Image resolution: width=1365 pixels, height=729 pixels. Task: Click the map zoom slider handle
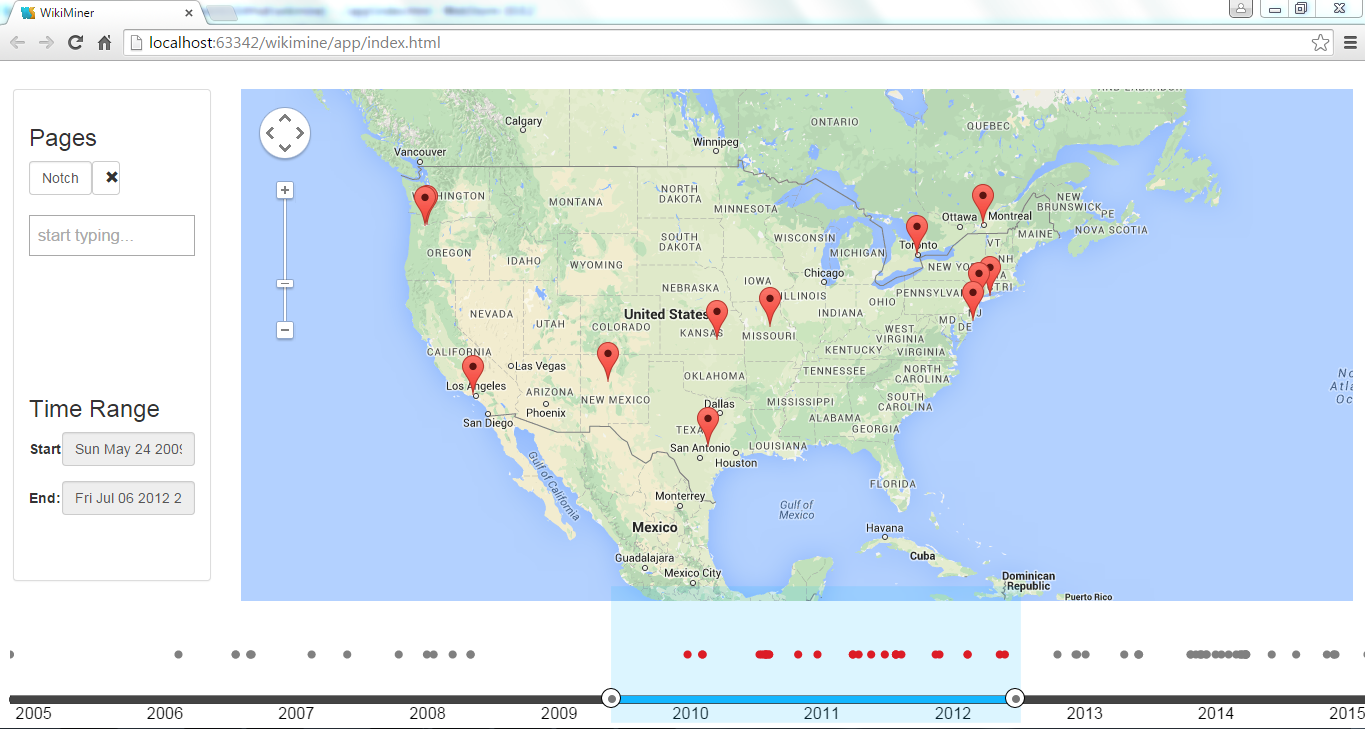click(x=285, y=284)
